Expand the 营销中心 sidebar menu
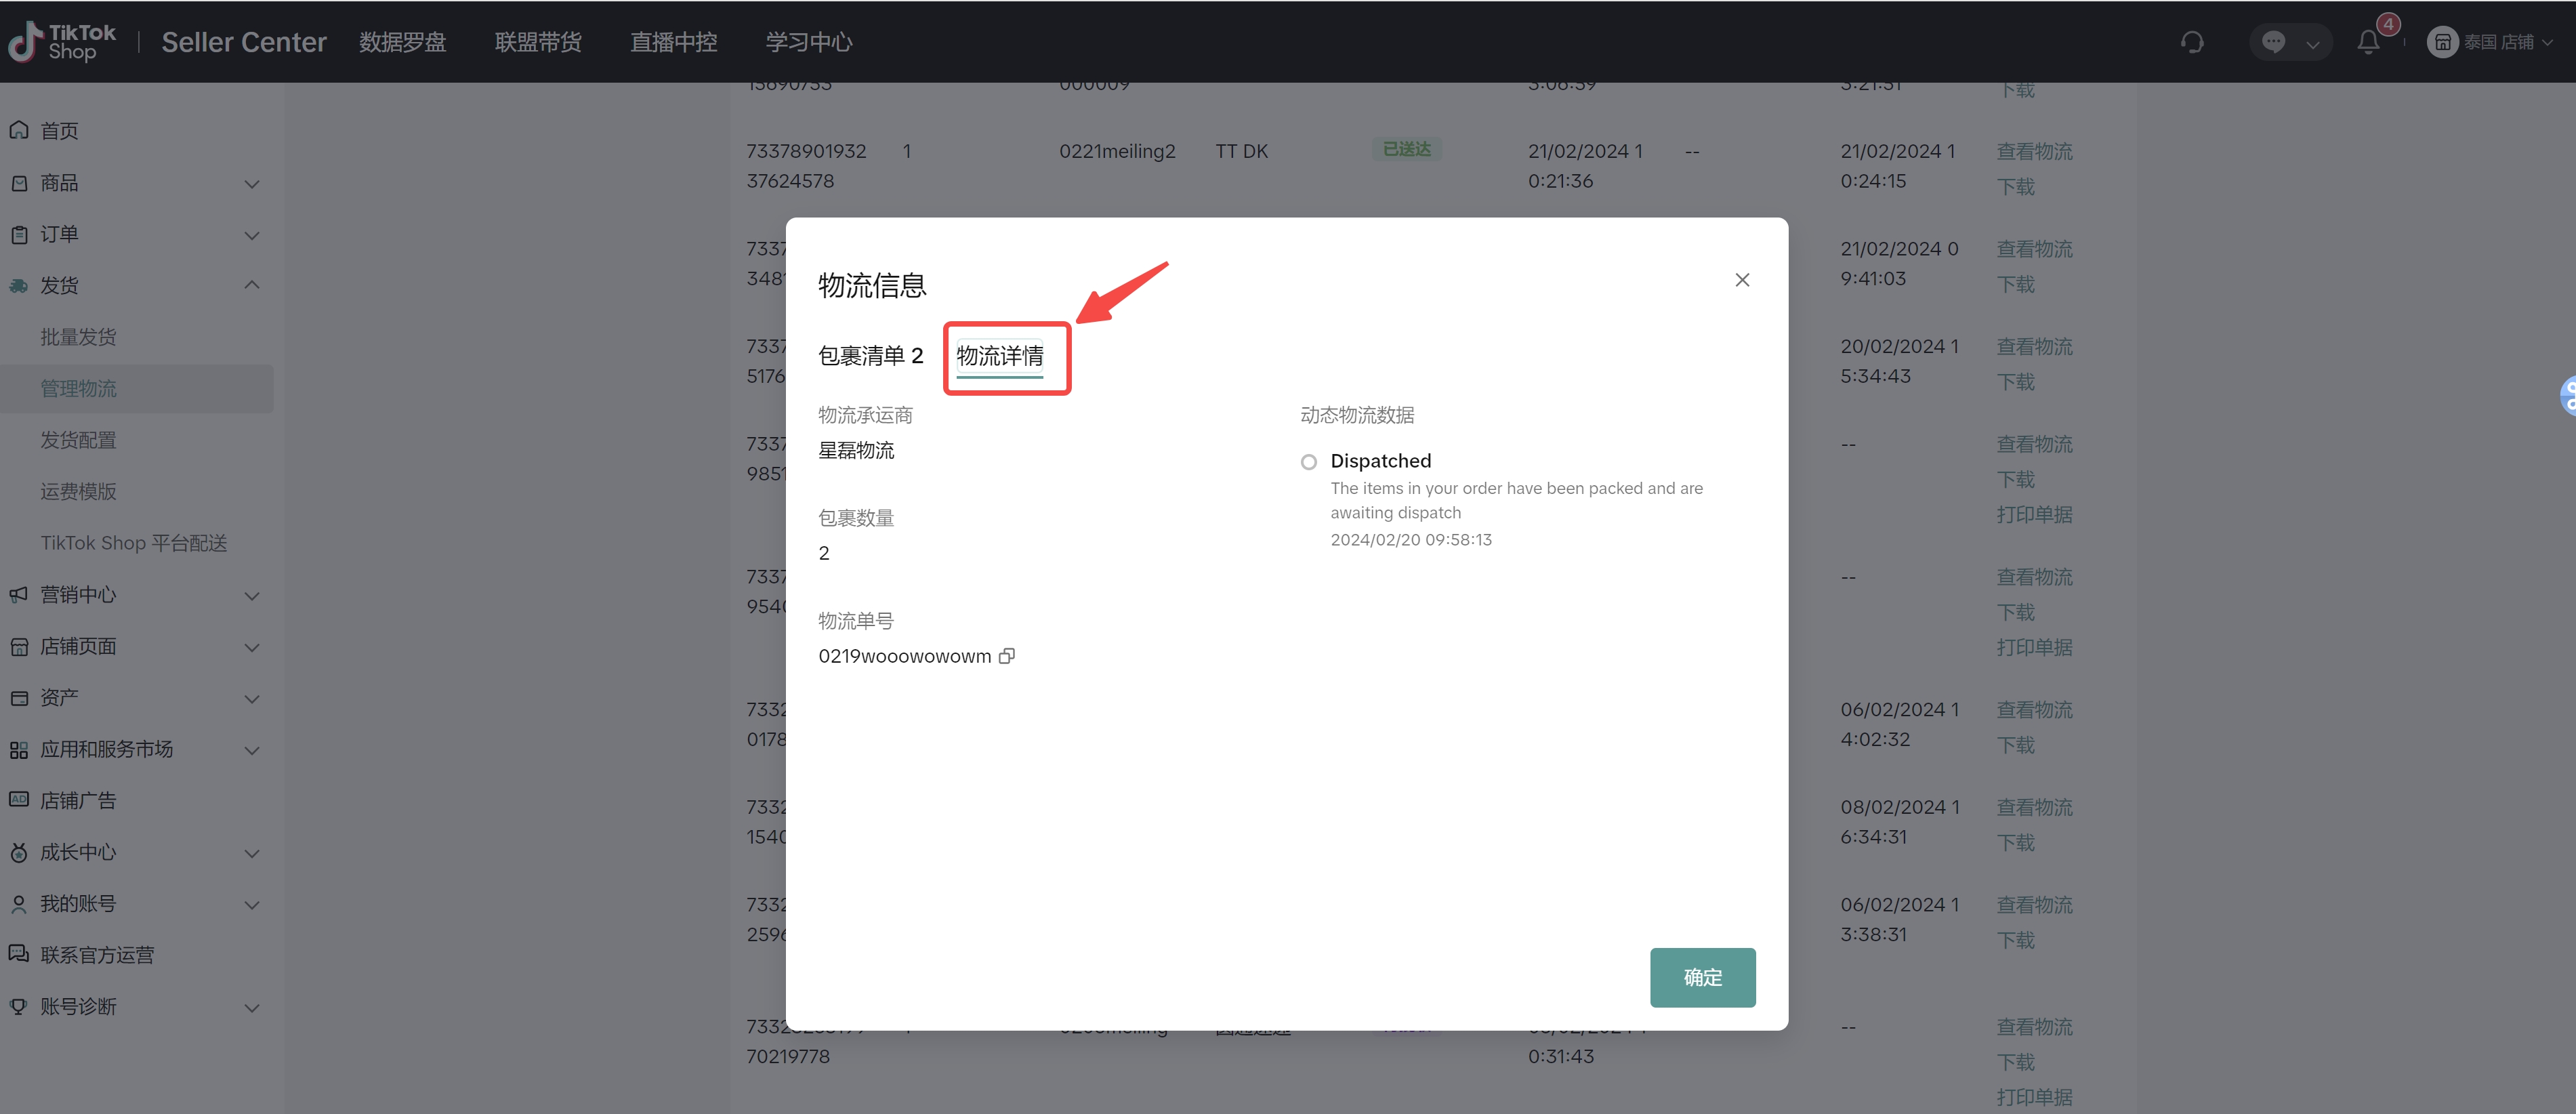 (x=251, y=595)
